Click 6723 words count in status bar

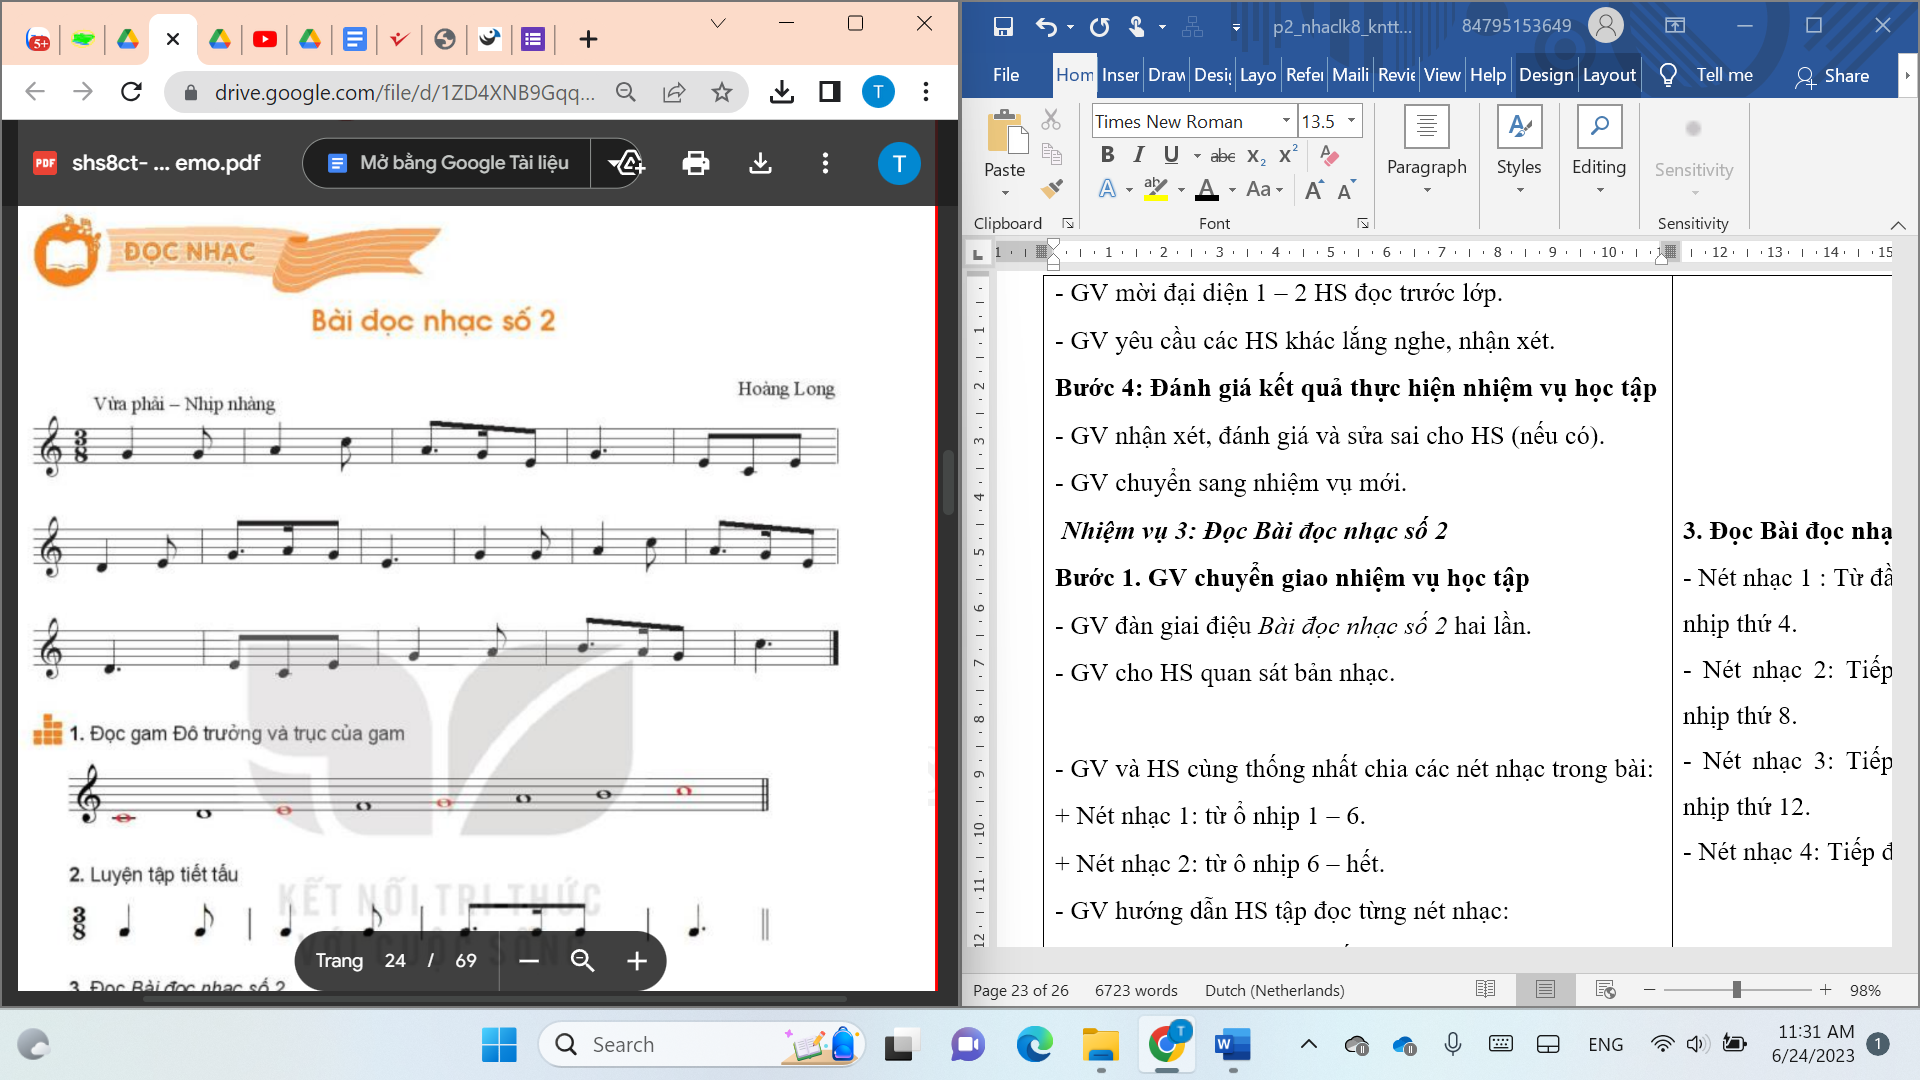coord(1136,990)
